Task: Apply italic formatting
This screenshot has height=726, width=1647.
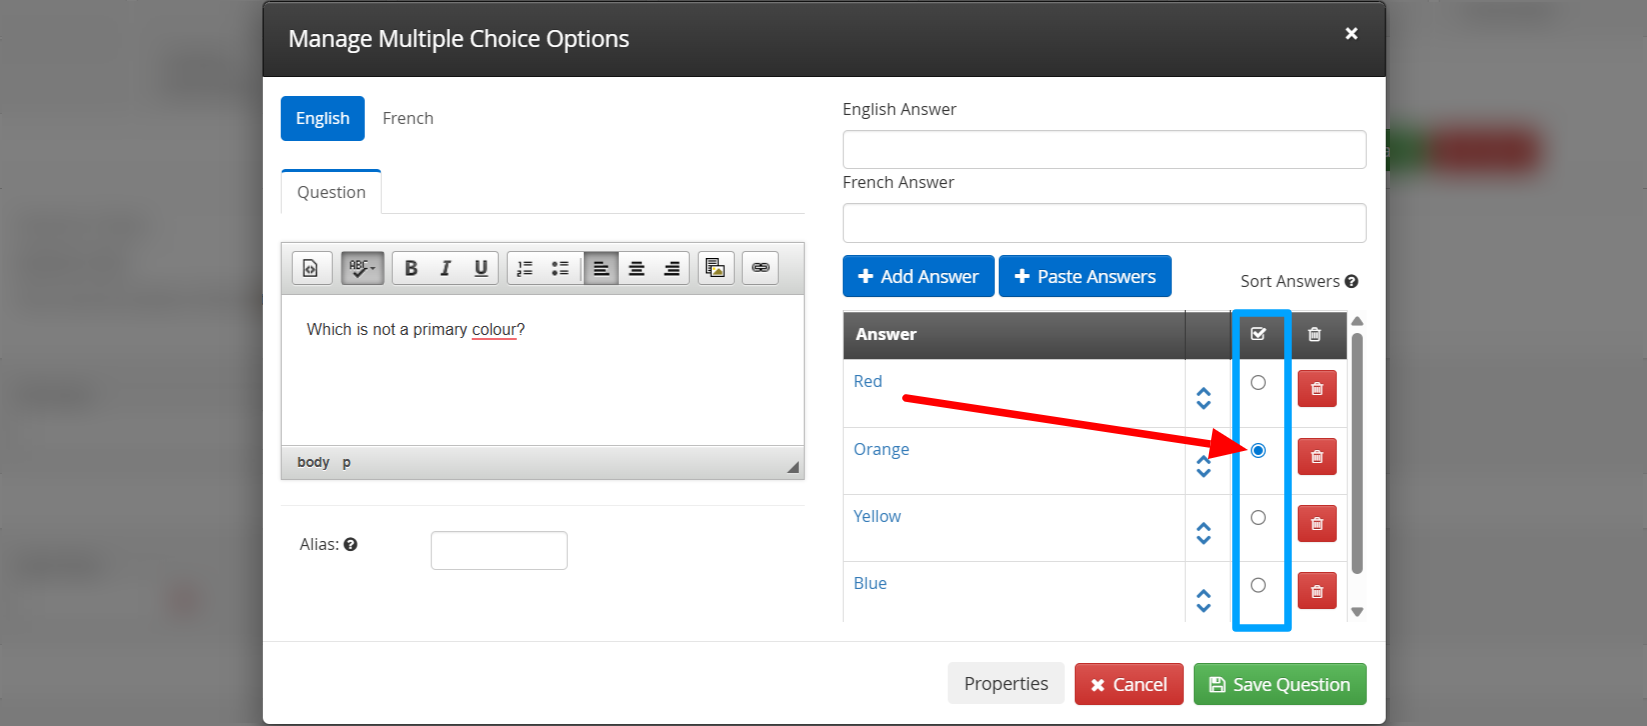Action: point(445,268)
